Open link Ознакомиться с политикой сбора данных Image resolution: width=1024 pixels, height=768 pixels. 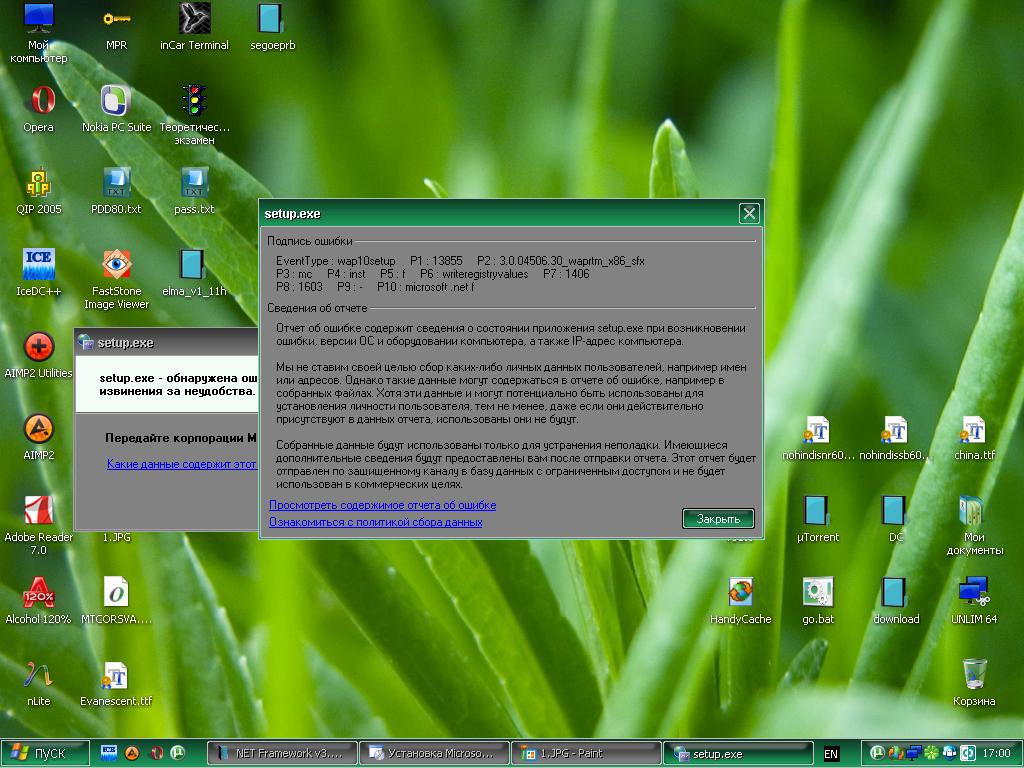tap(375, 522)
